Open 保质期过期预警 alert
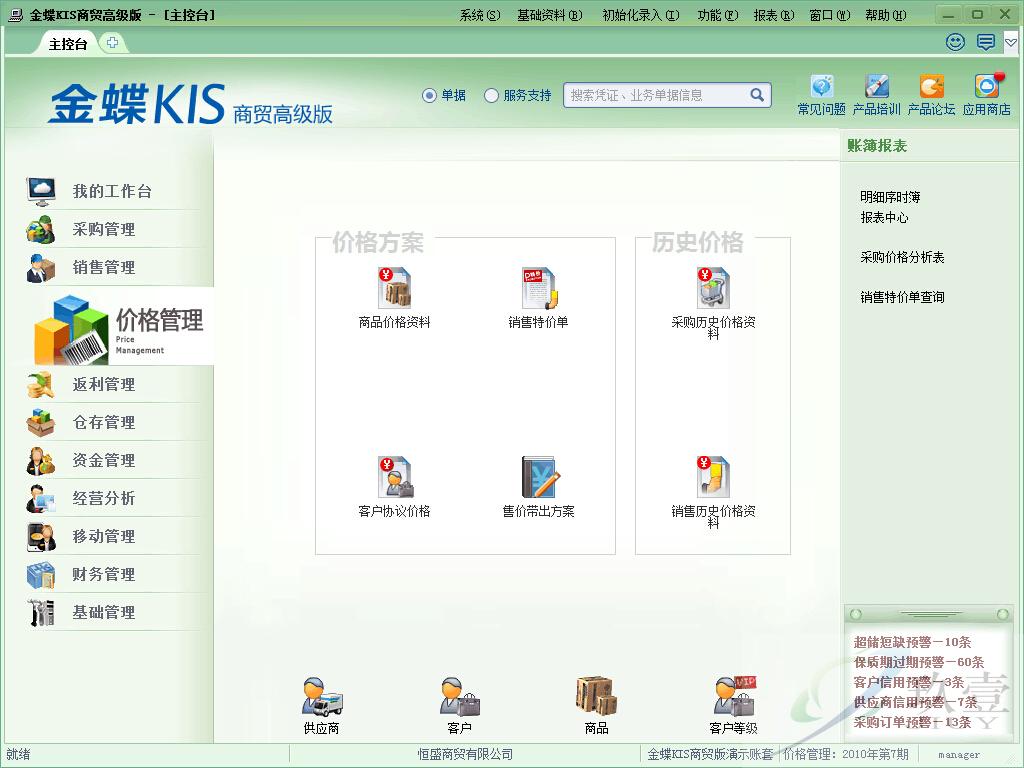The width and height of the screenshot is (1024, 768). [919, 662]
